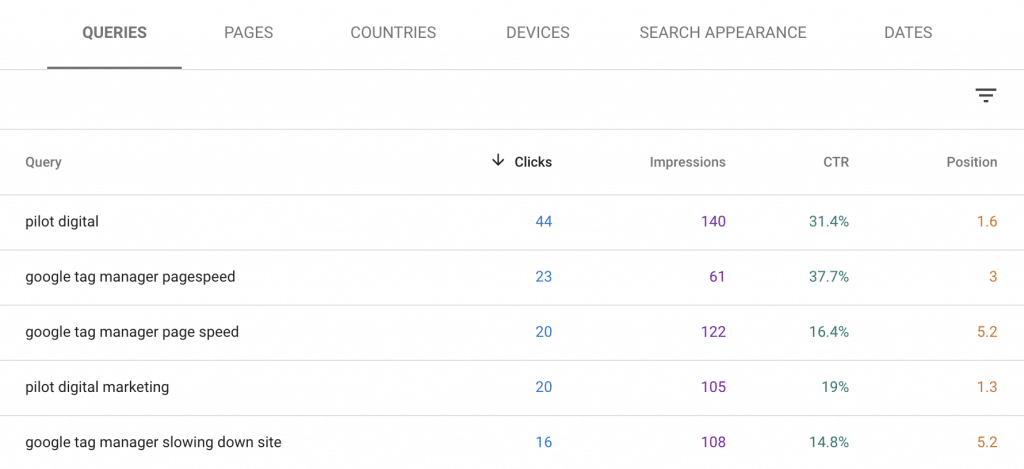Sort by Clicks column header
The height and width of the screenshot is (469, 1024).
(533, 162)
